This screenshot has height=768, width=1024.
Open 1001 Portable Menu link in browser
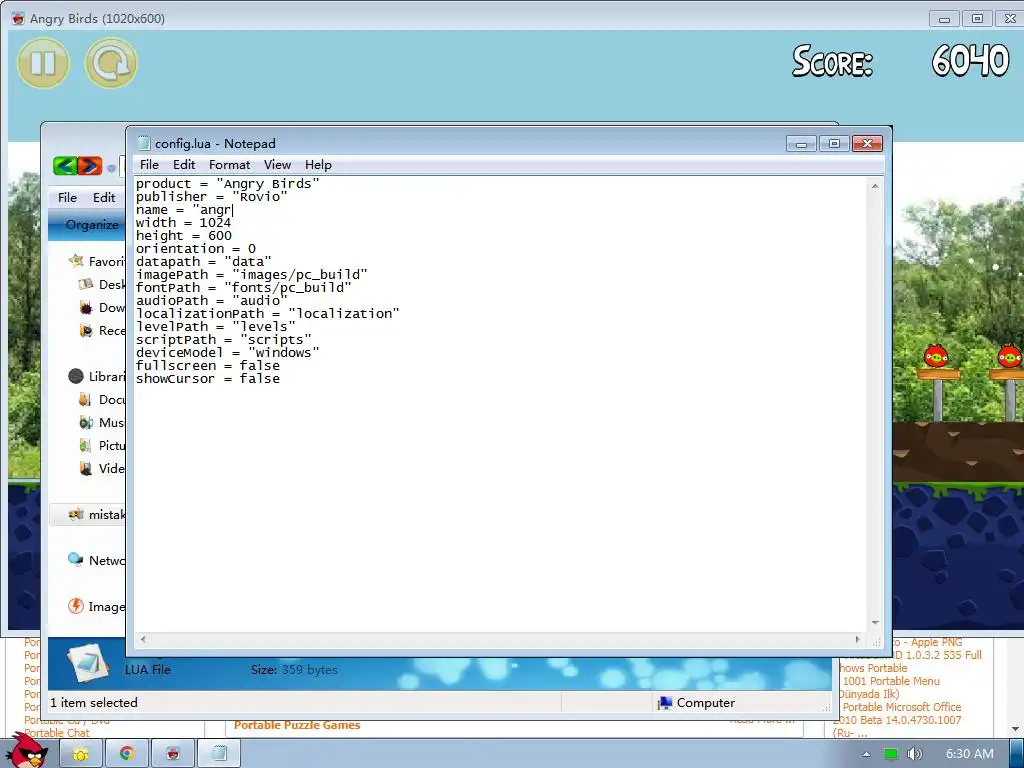pyautogui.click(x=891, y=681)
